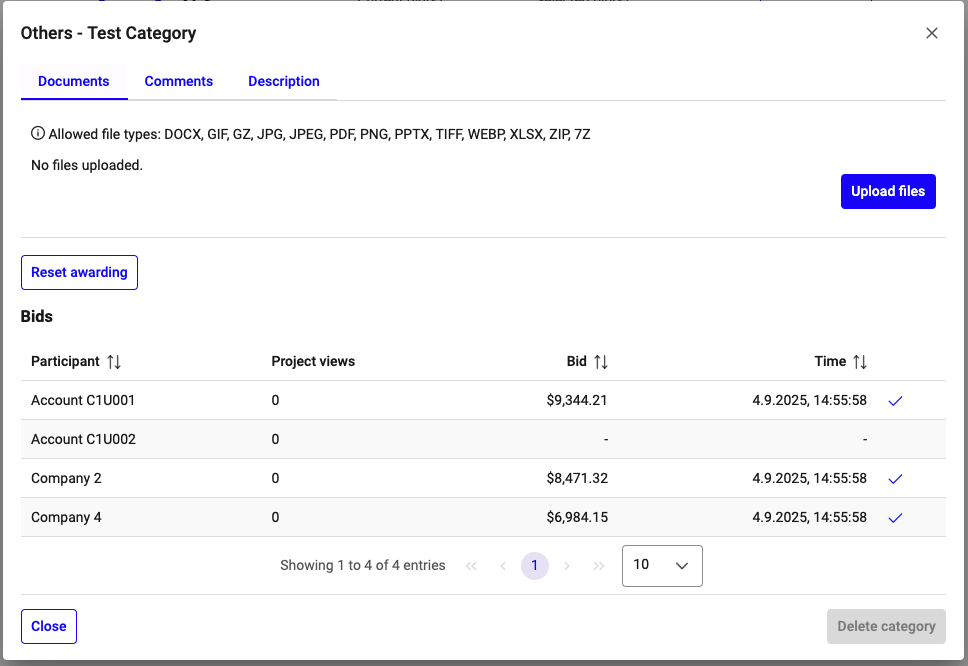Select the Documents tab

74,81
